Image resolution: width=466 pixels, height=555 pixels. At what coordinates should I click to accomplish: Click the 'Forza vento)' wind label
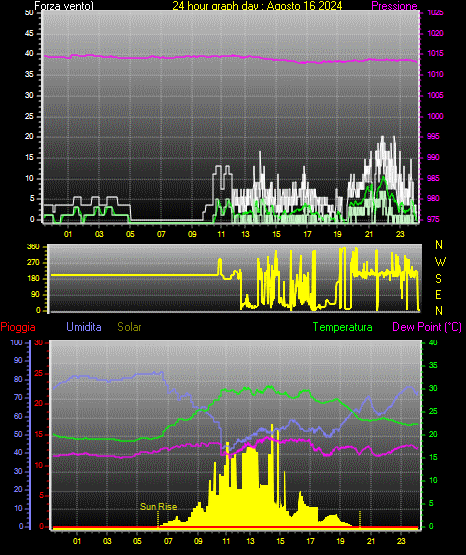pyautogui.click(x=64, y=6)
